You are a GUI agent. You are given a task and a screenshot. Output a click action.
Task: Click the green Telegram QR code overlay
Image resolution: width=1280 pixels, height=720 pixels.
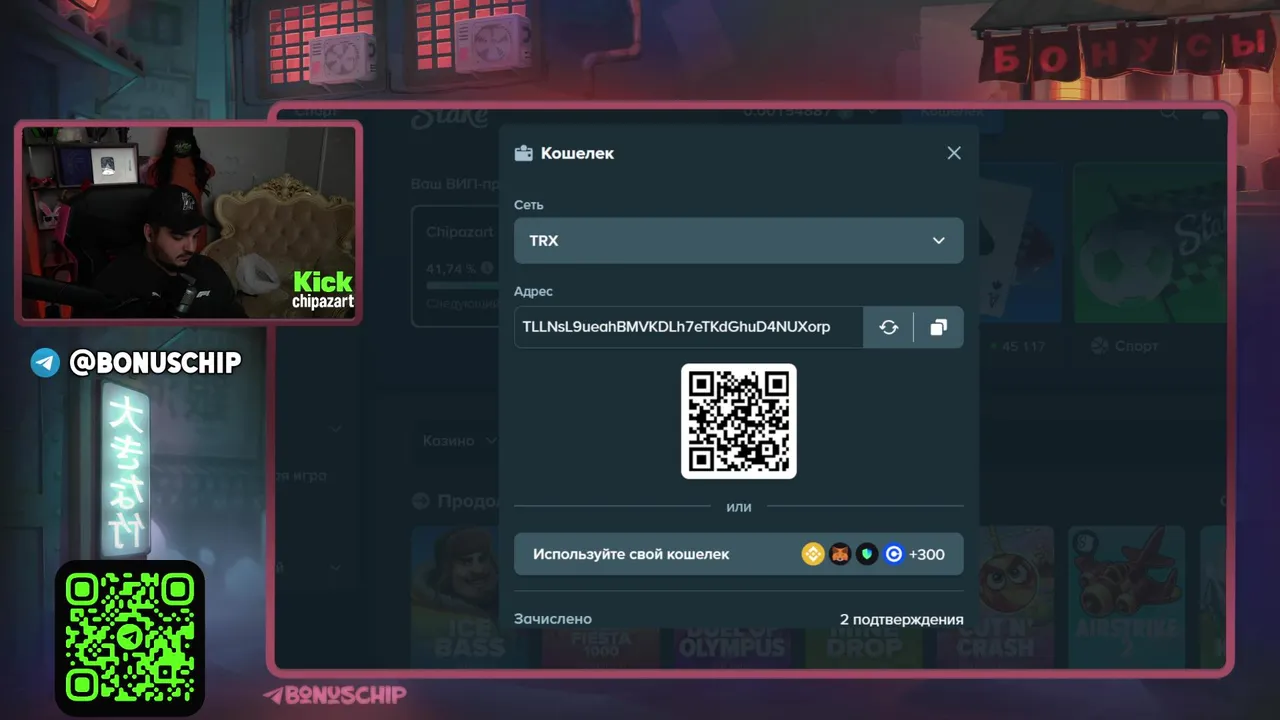pyautogui.click(x=130, y=638)
